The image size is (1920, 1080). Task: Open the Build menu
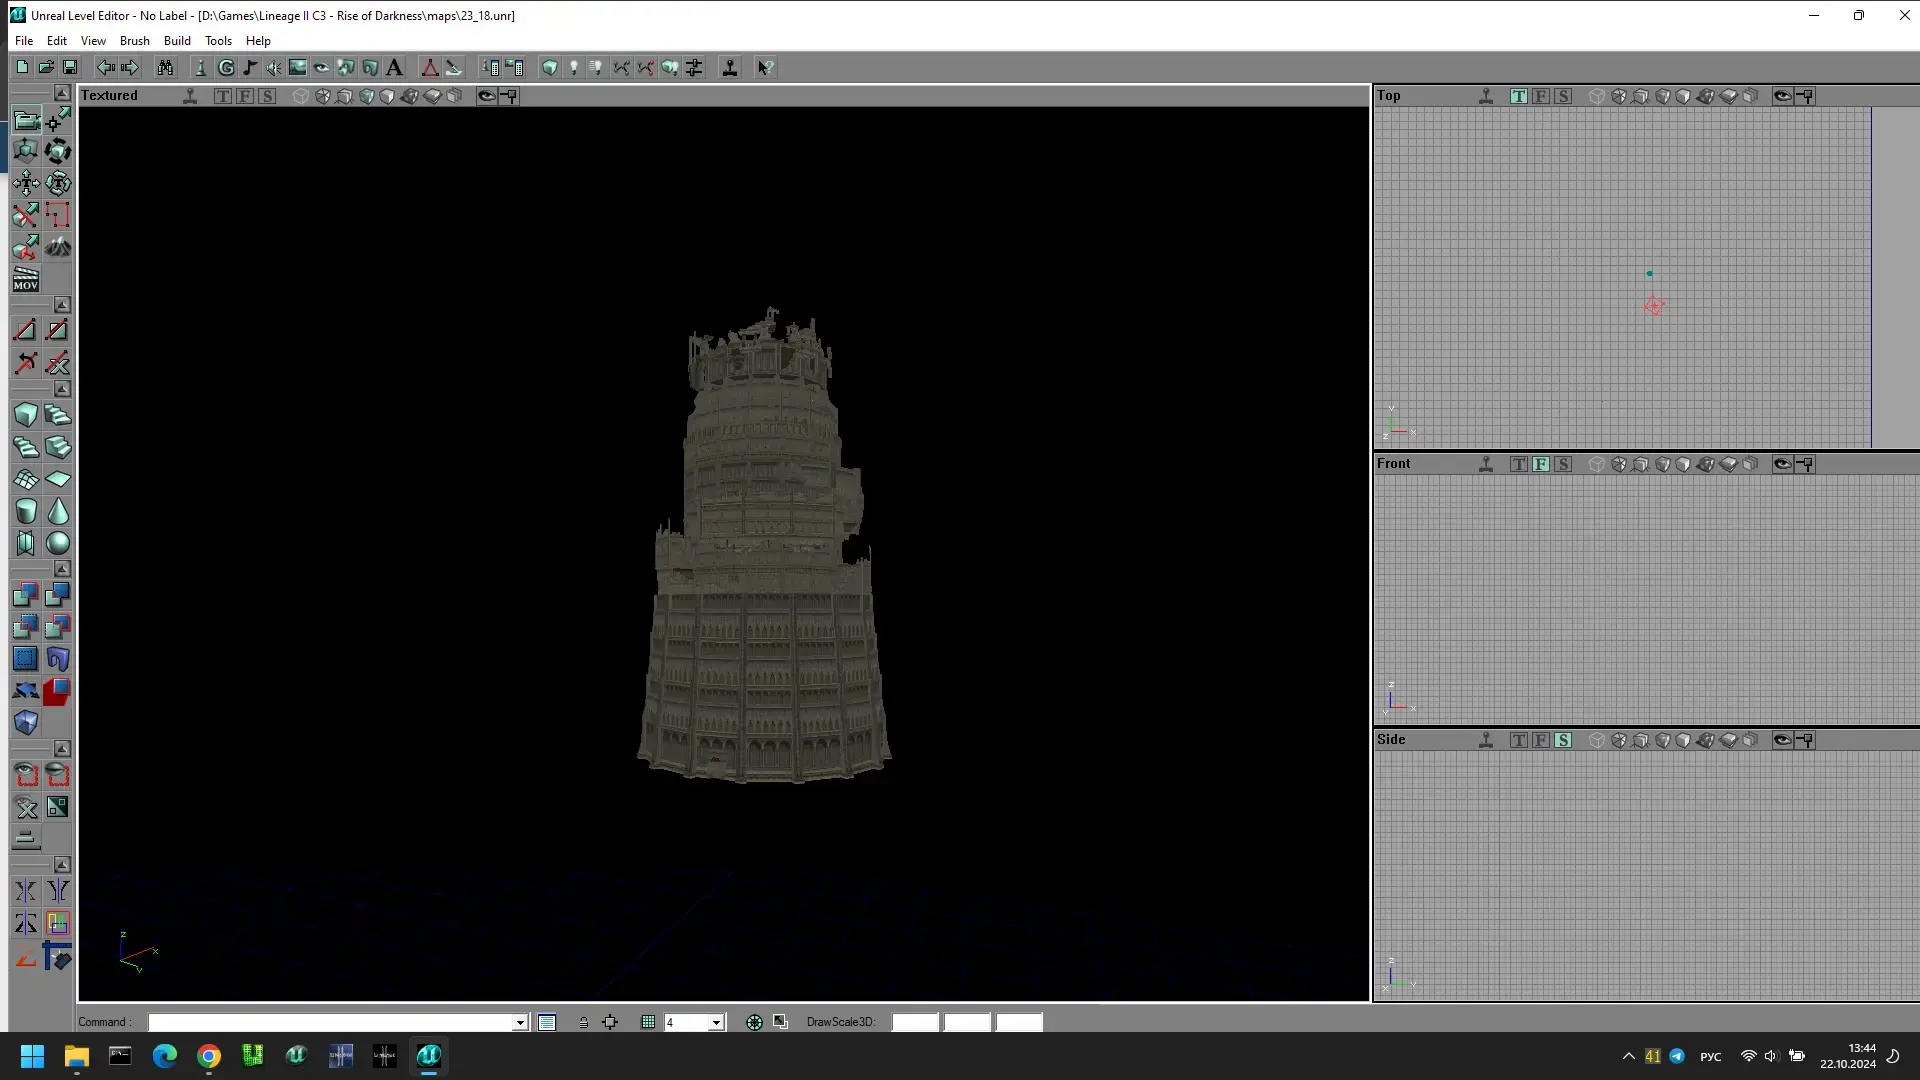coord(177,41)
